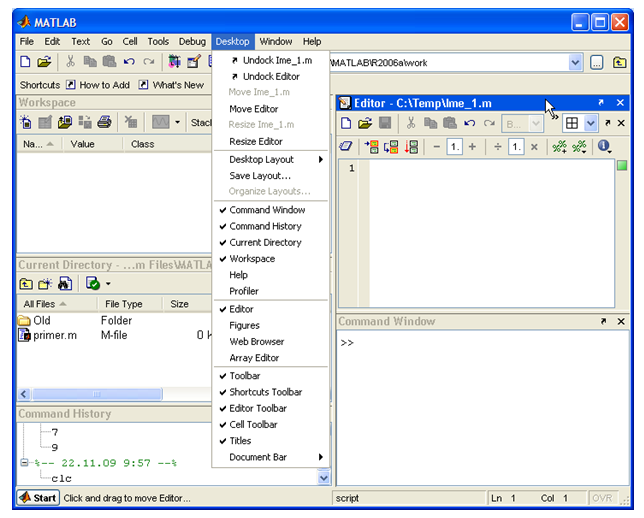Click the Current Directory new folder icon

tap(45, 283)
